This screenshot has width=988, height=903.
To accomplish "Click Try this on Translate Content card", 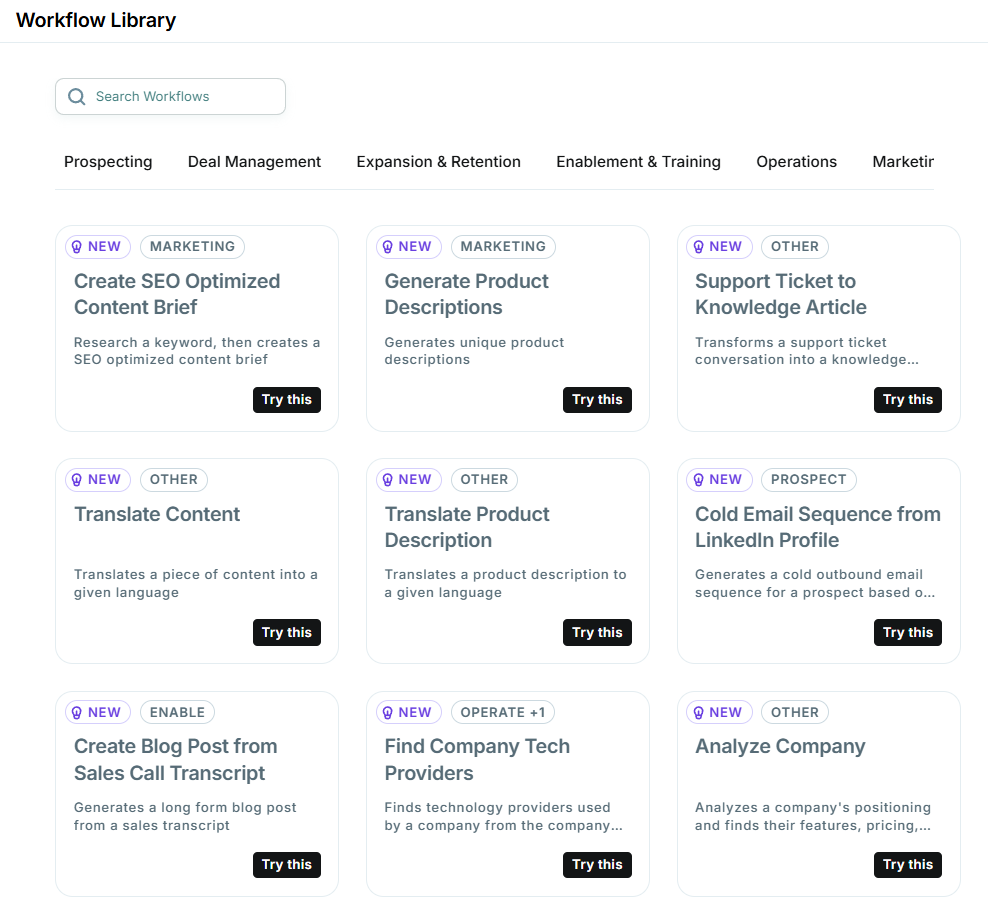I will (x=287, y=632).
